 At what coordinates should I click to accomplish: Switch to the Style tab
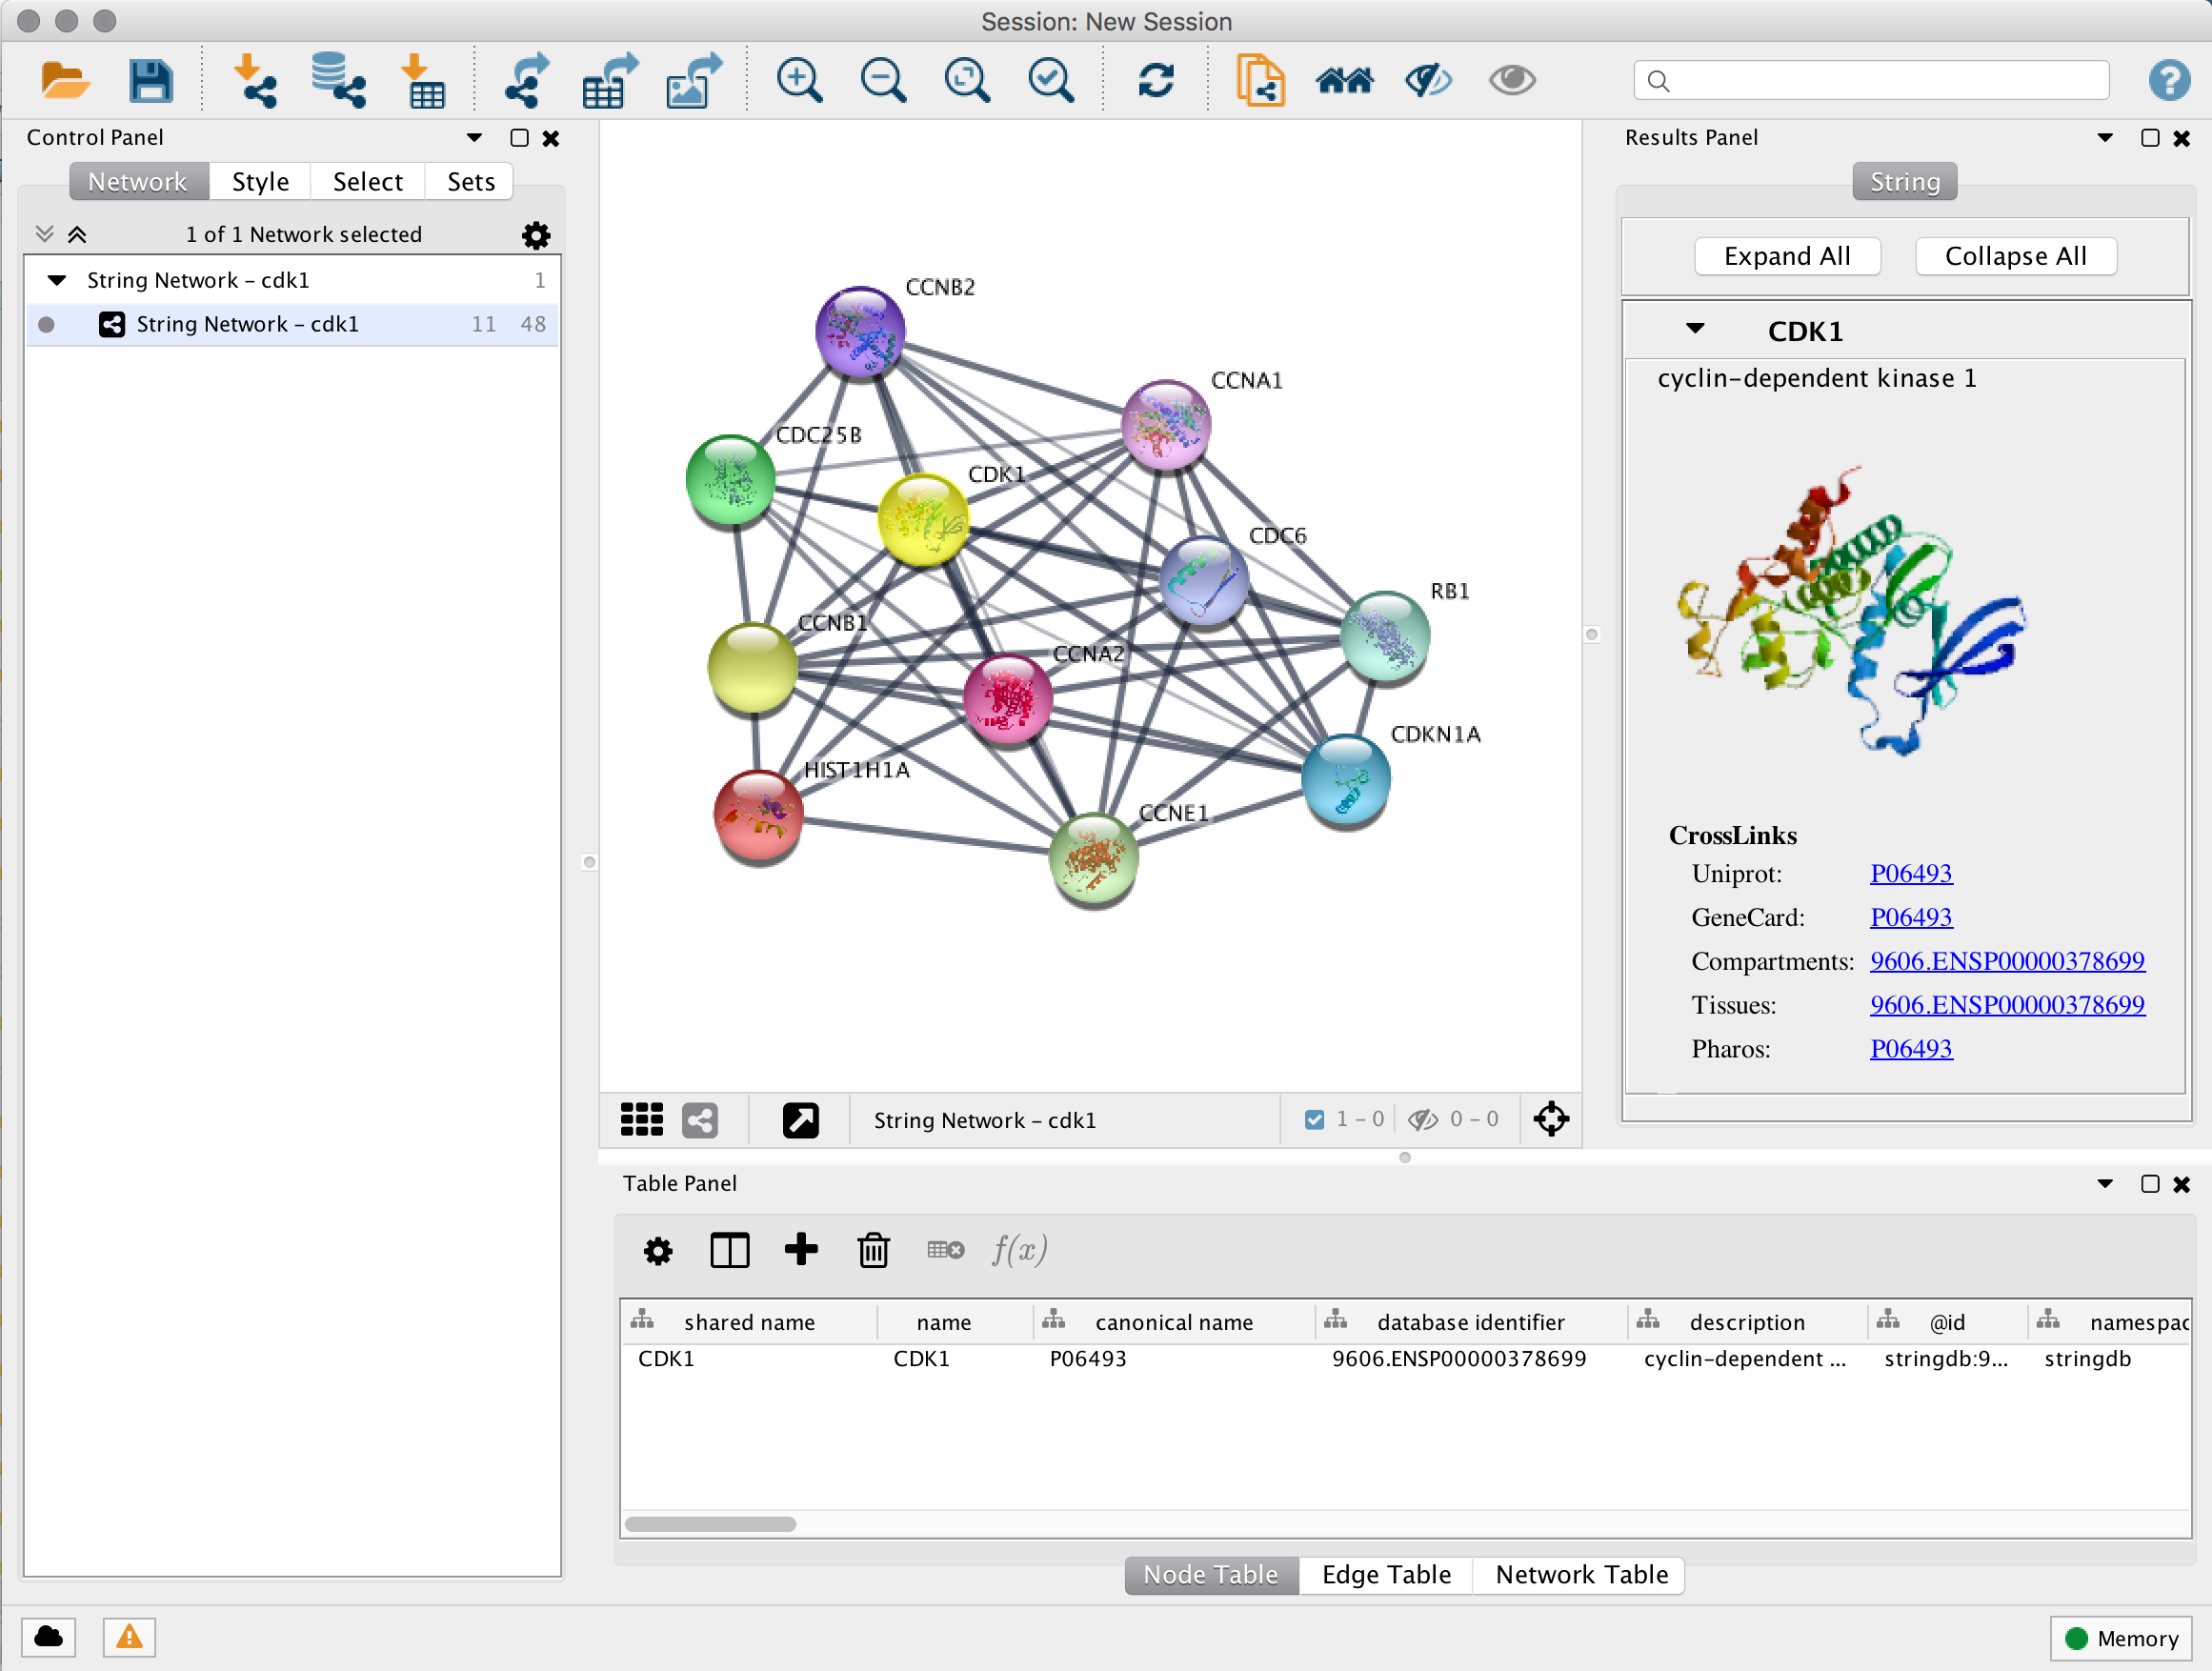(x=260, y=182)
